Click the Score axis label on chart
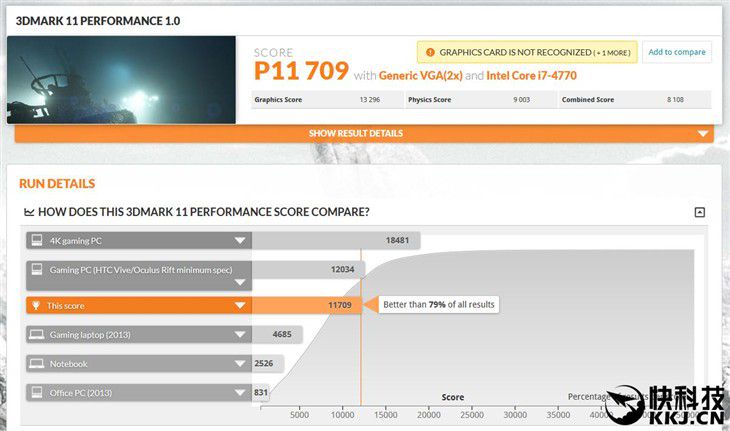 453,397
